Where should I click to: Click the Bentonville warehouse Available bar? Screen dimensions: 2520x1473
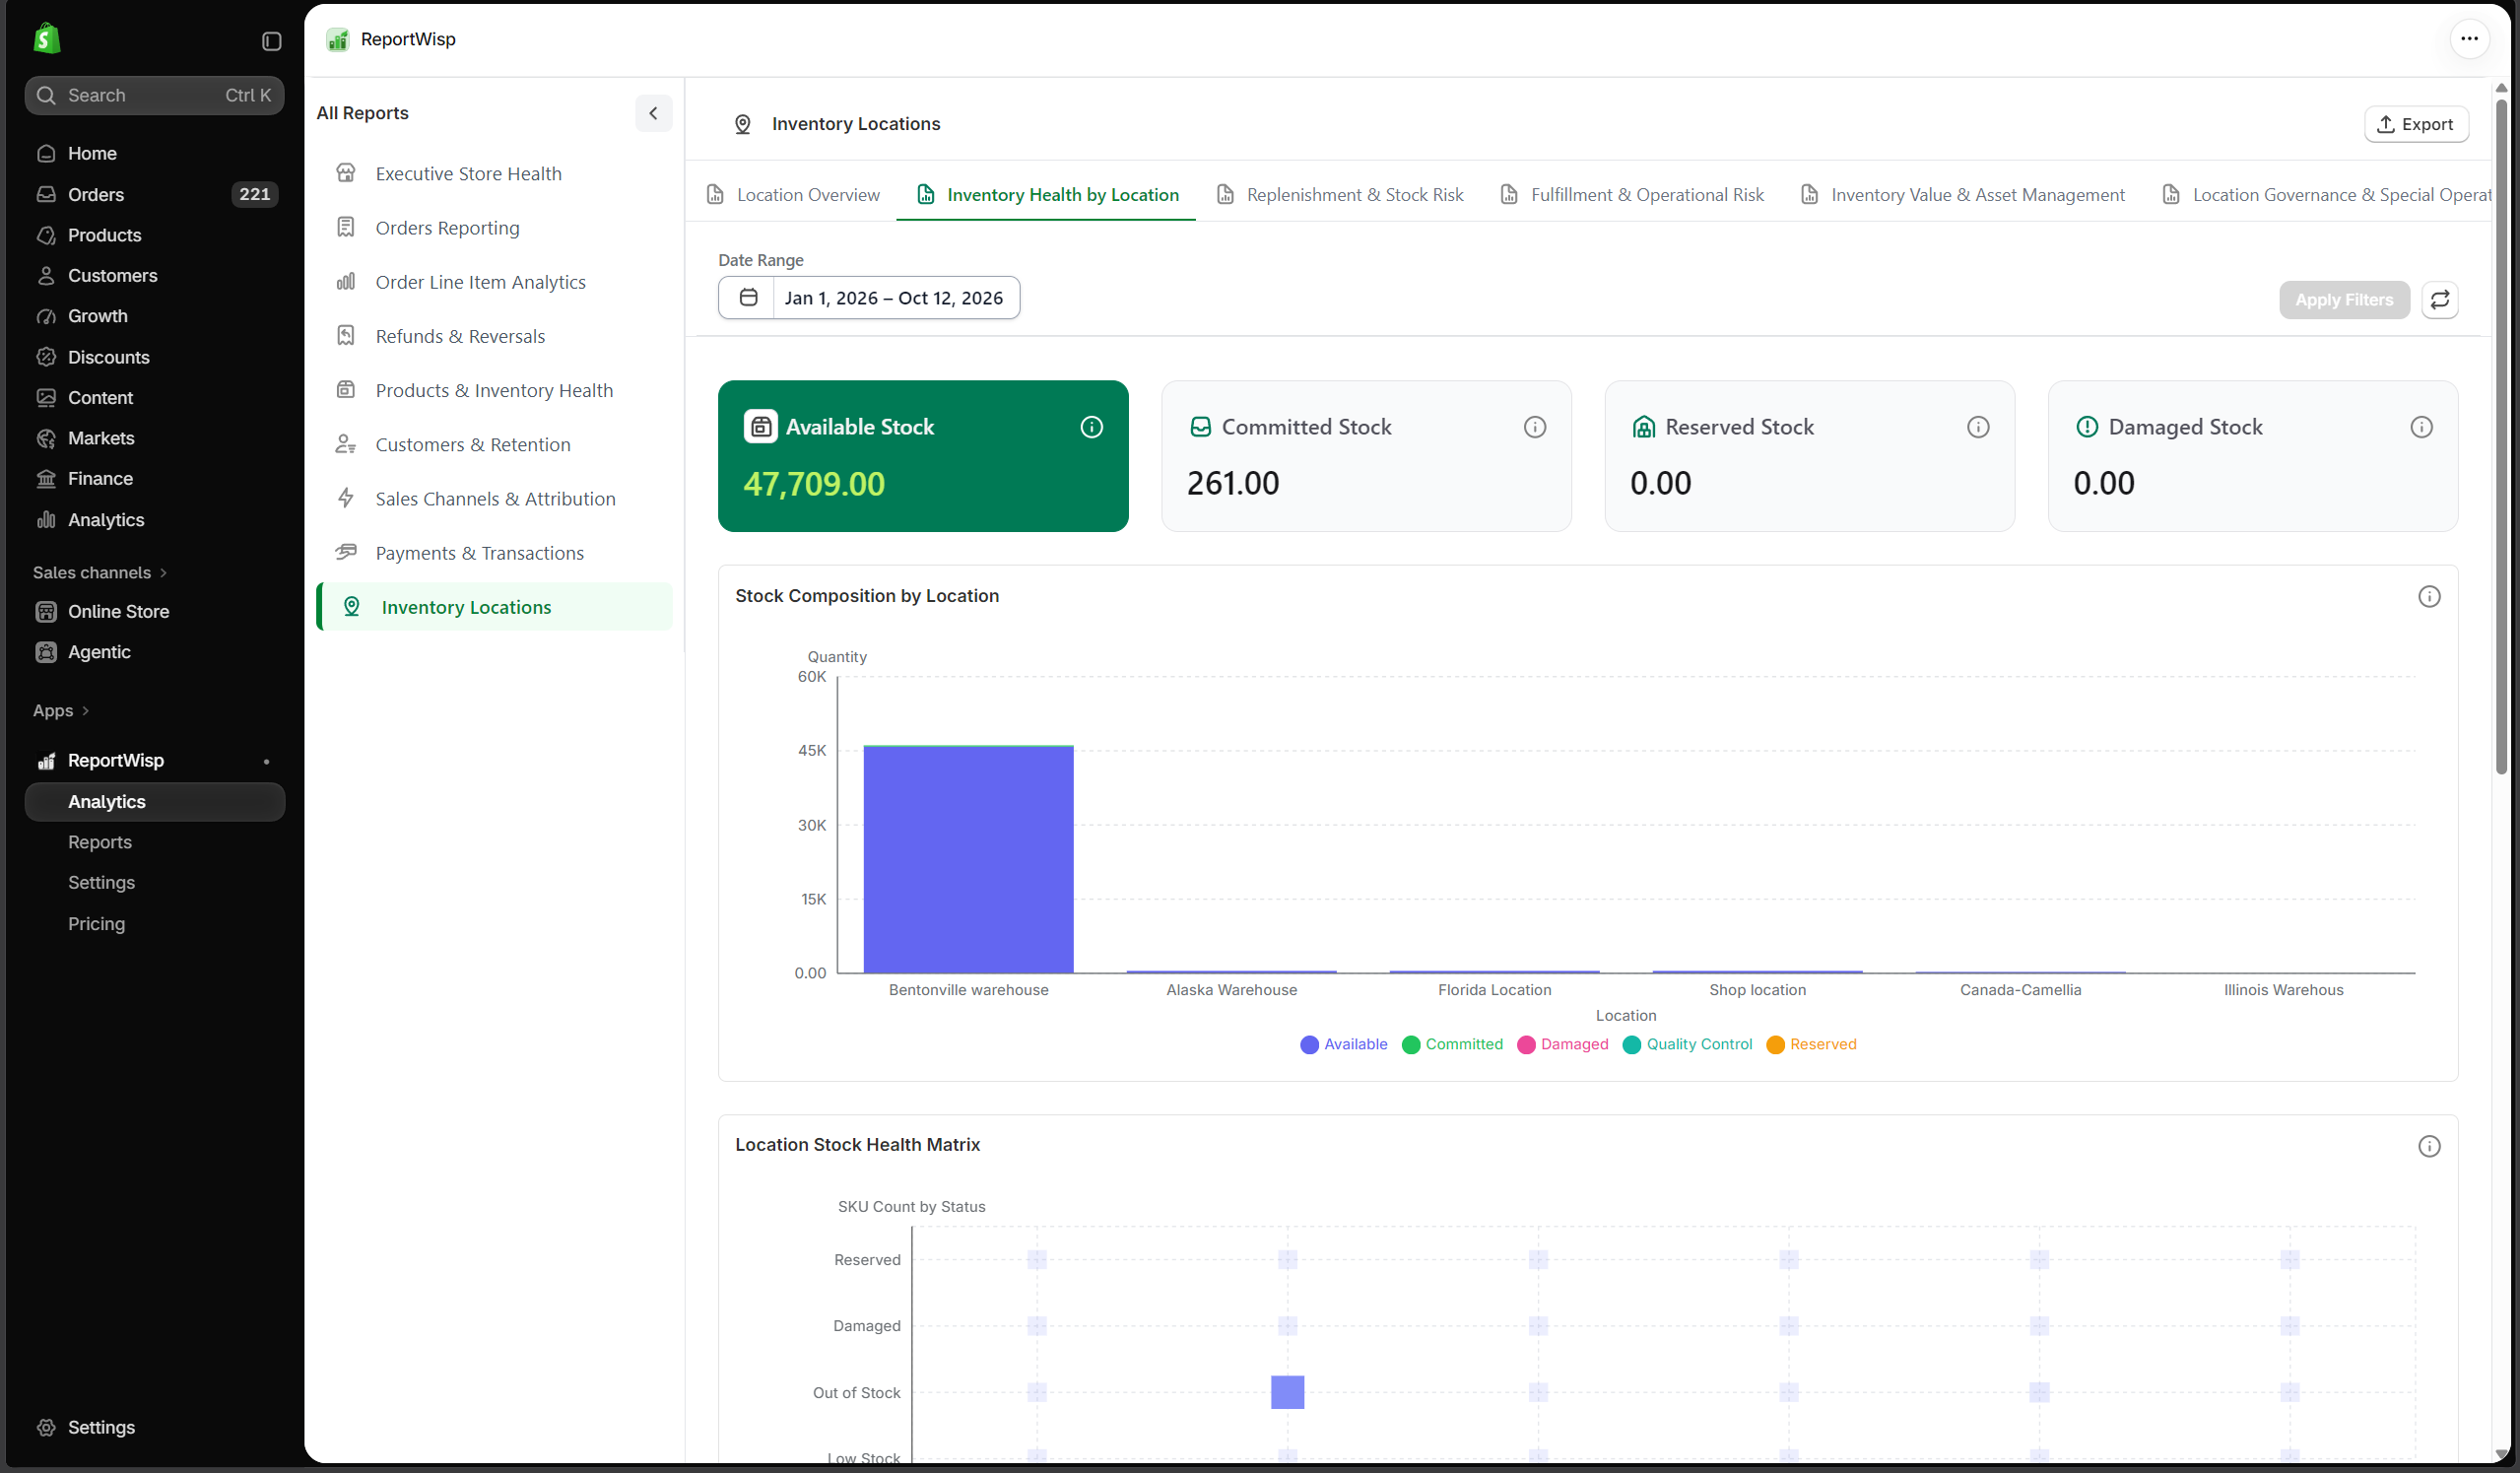point(968,859)
